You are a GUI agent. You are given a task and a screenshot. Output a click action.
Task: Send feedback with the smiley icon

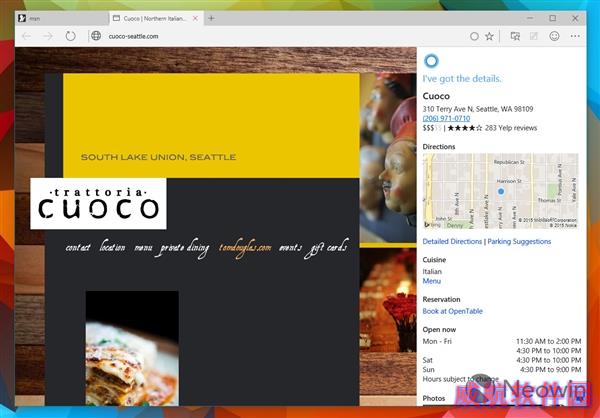(554, 36)
